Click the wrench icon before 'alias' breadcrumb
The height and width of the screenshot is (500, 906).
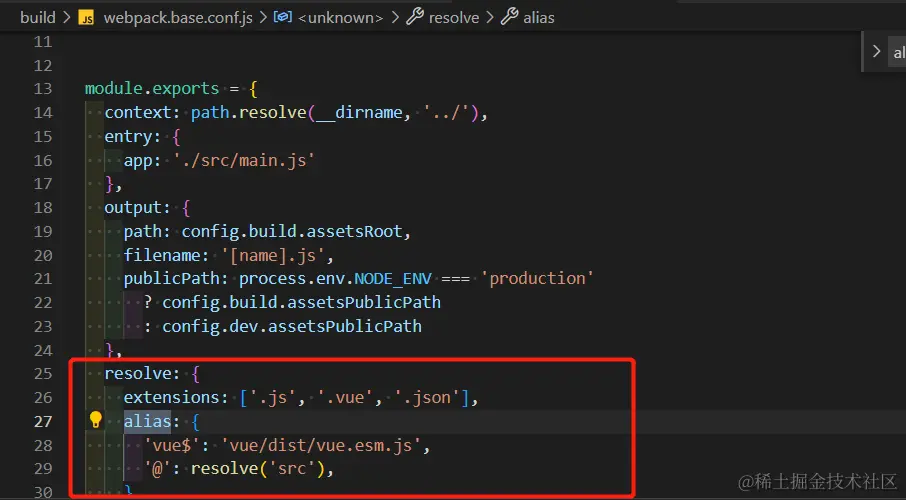click(x=510, y=17)
